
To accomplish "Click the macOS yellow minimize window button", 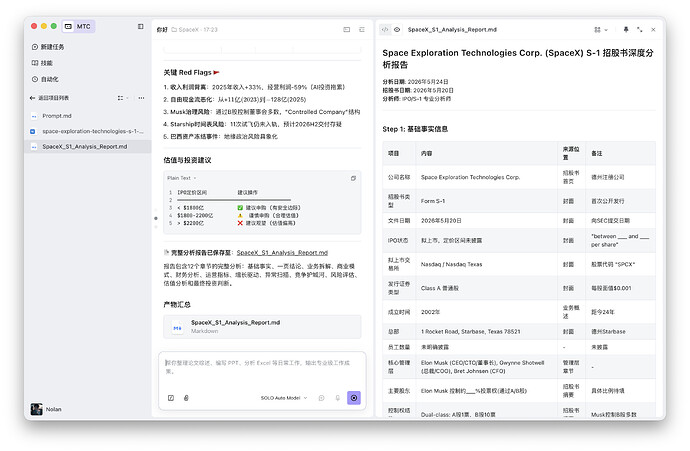I will (x=44, y=26).
